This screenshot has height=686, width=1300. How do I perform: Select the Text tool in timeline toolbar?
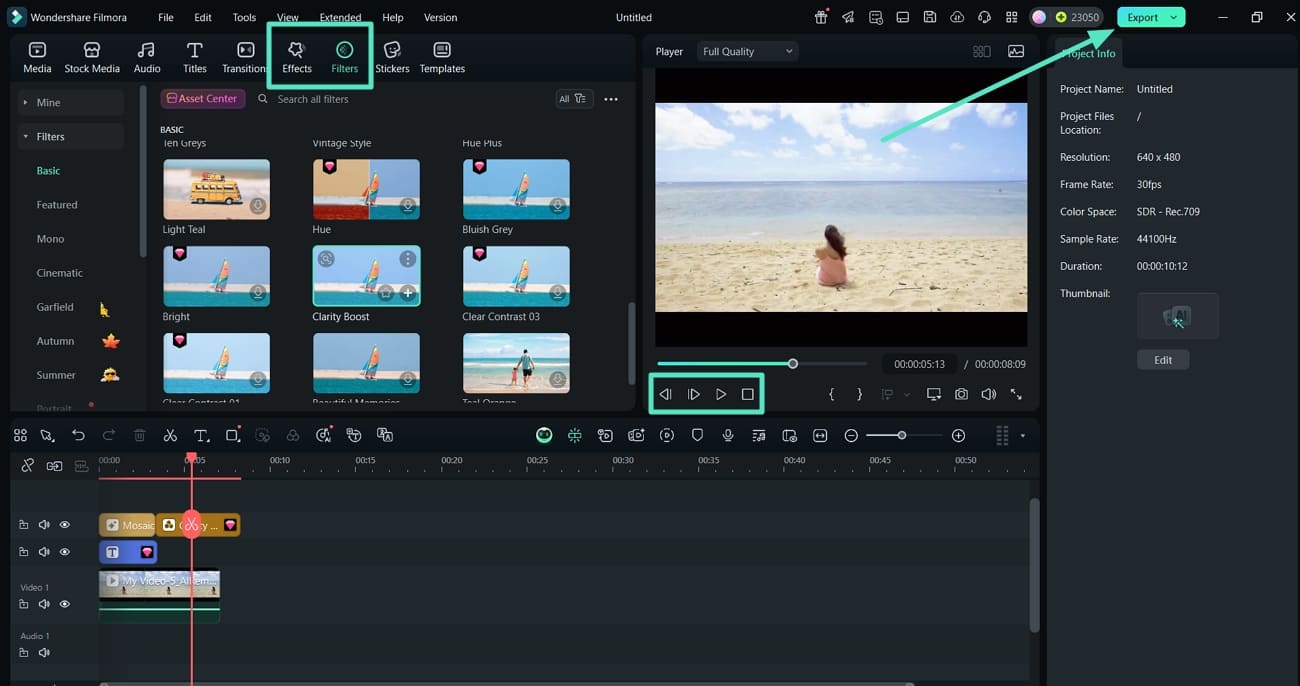pos(201,435)
